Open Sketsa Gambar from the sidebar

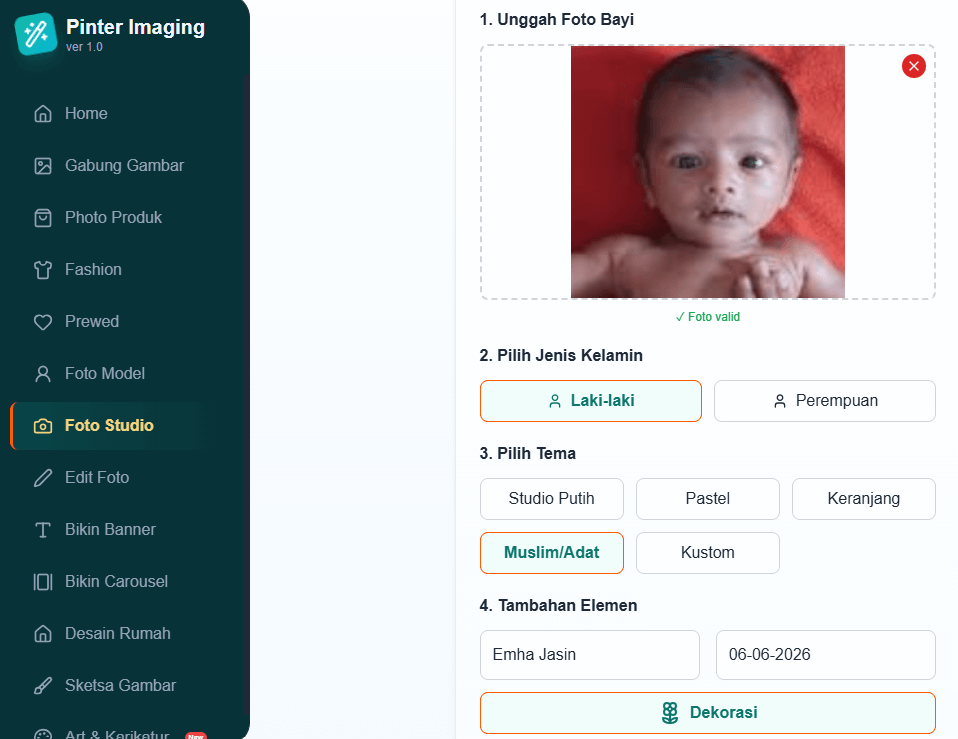tap(120, 686)
